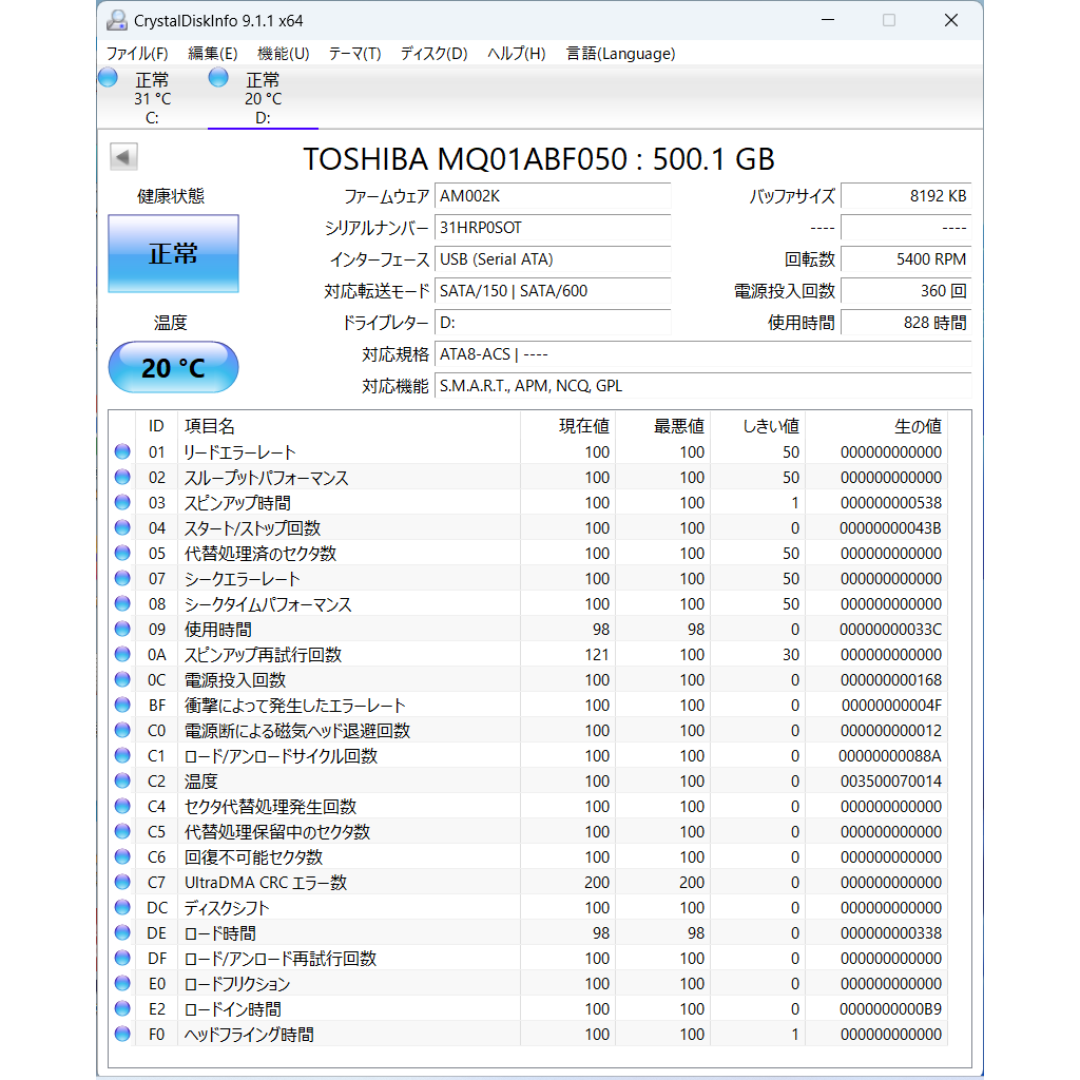Screen dimensions: 1080x1080
Task: Click the transfer mode field SATA/150 | SATA/600
Action: 552,291
